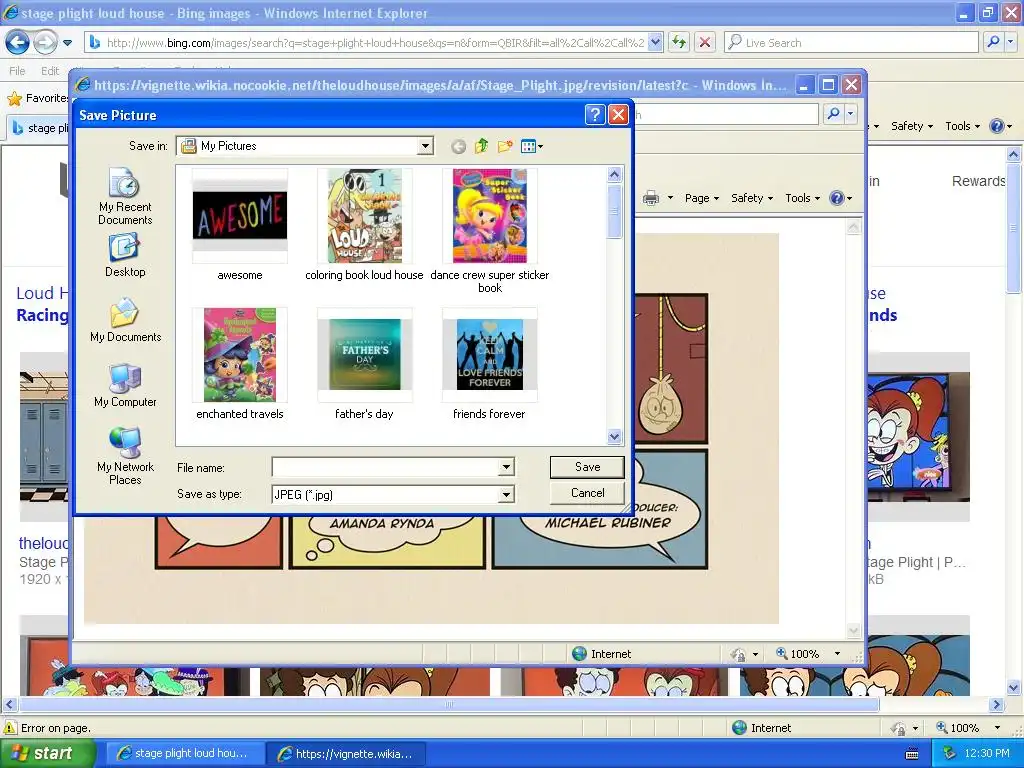Open the Tools menu in main IE window
The width and height of the screenshot is (1024, 768).
click(x=962, y=126)
